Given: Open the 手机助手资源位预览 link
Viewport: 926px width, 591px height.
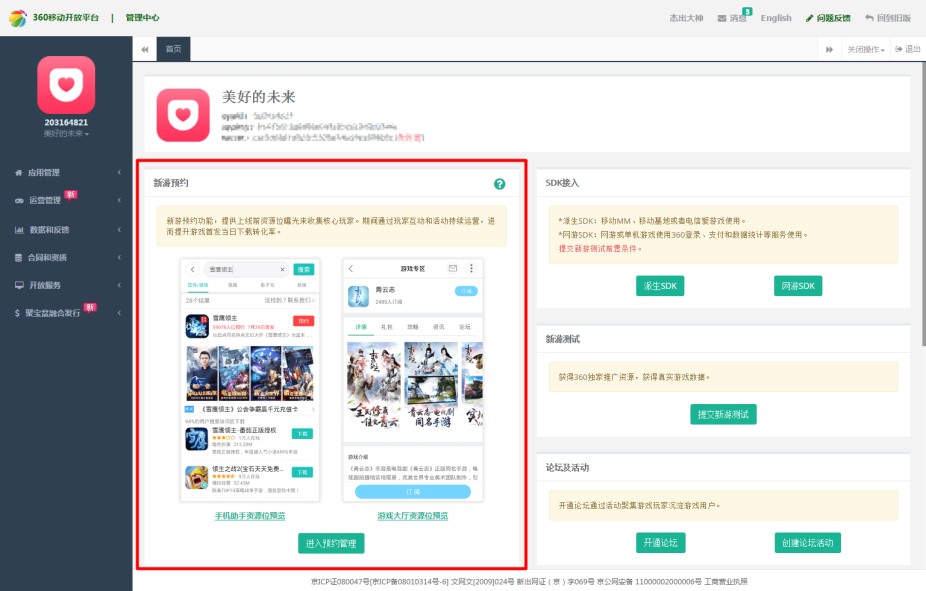Looking at the screenshot, I should click(250, 516).
